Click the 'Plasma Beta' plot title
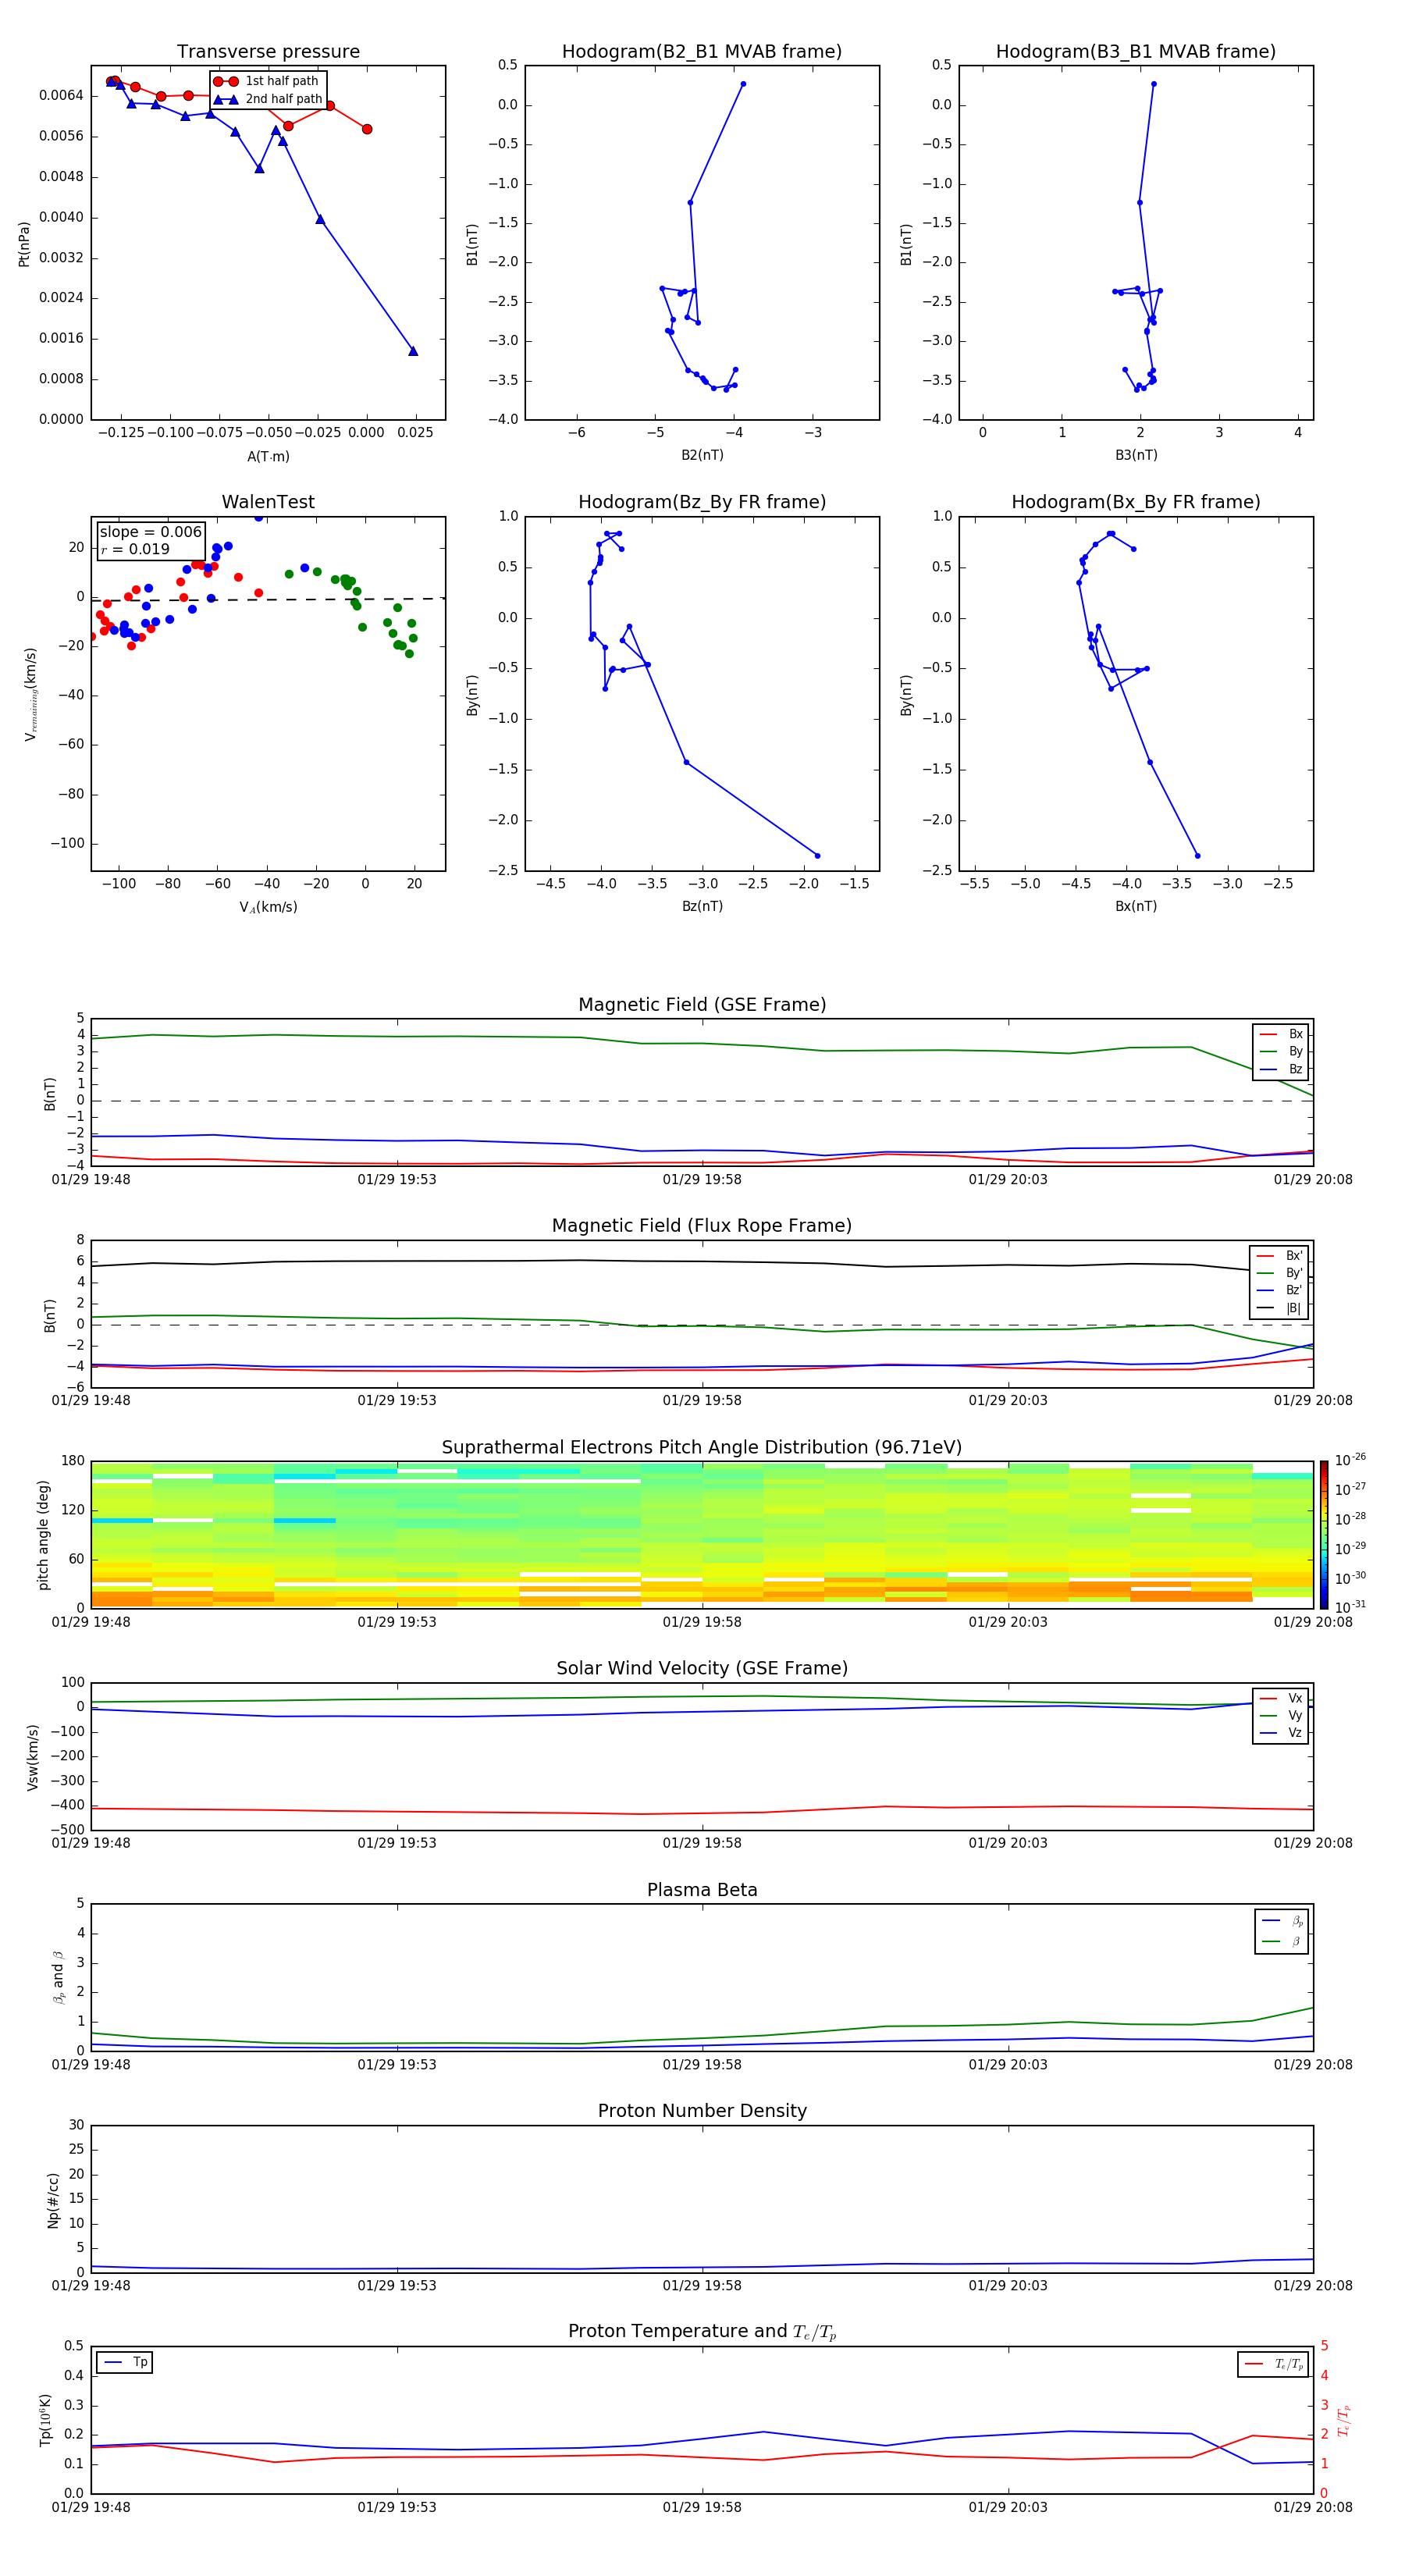This screenshot has height=2576, width=1405. click(702, 1891)
